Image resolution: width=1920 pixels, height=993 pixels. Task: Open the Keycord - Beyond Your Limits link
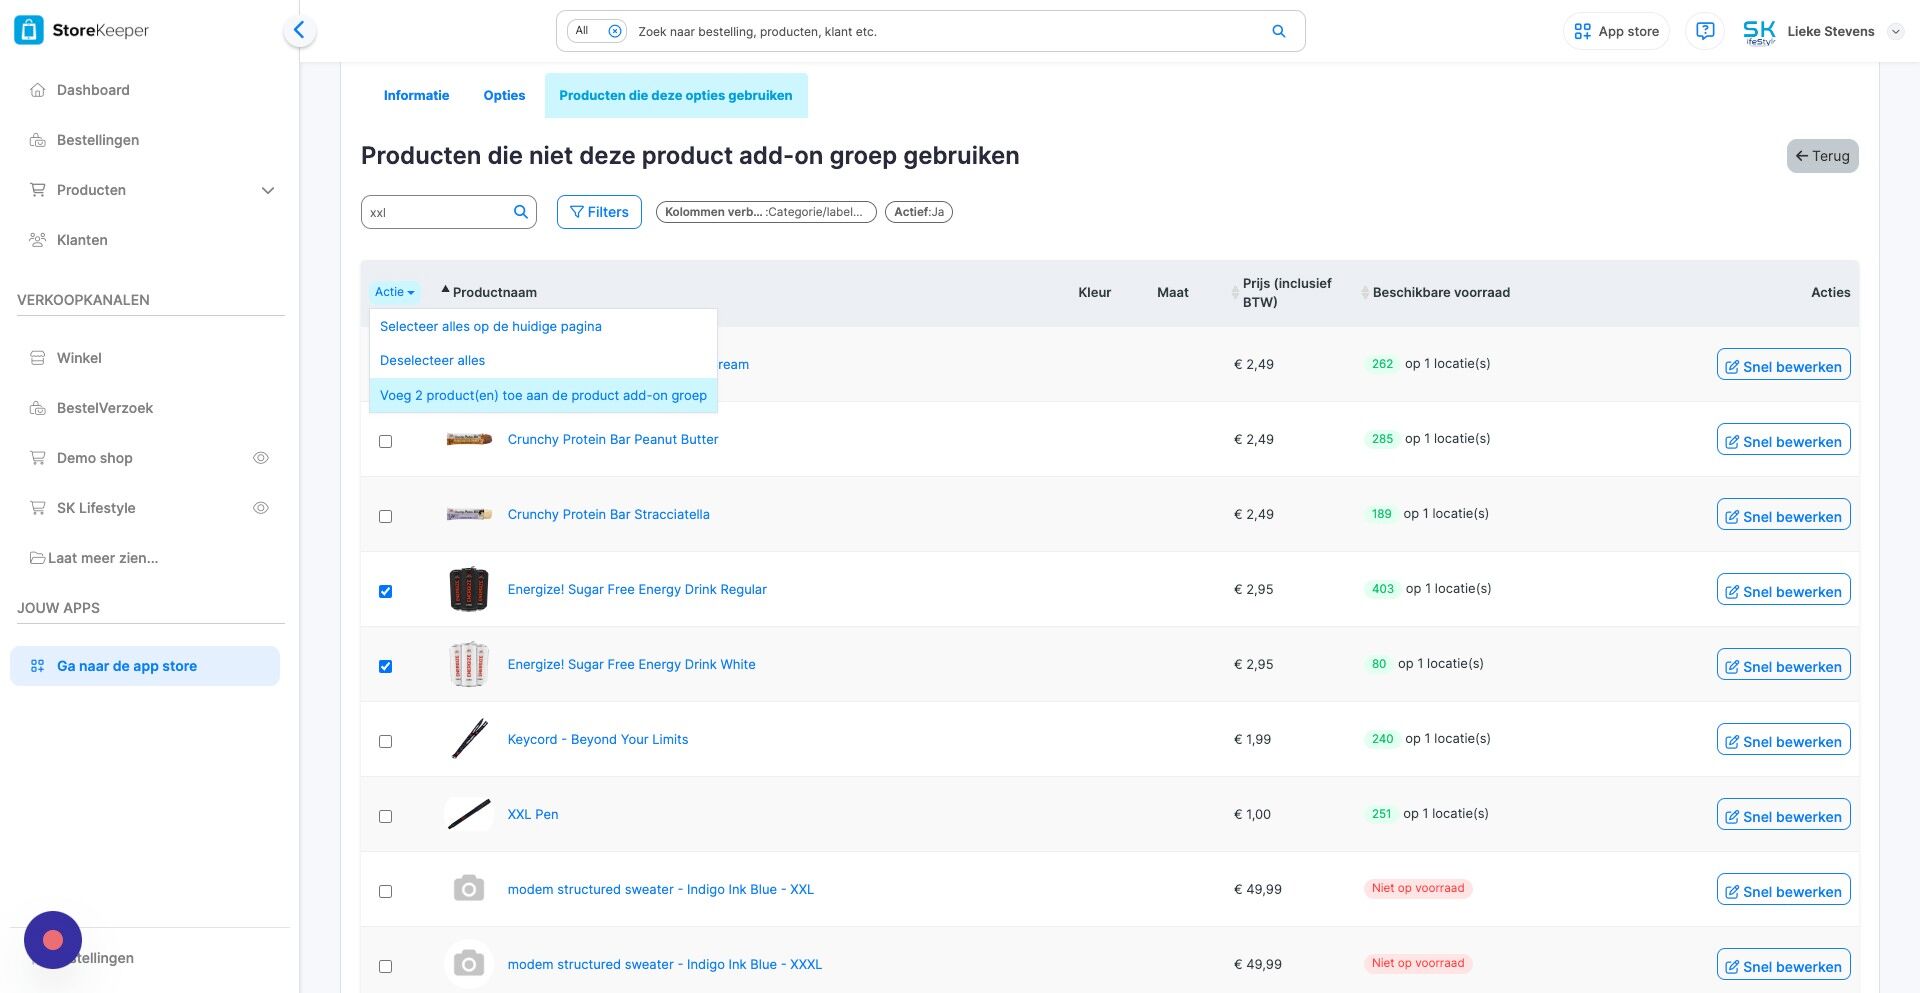[597, 739]
